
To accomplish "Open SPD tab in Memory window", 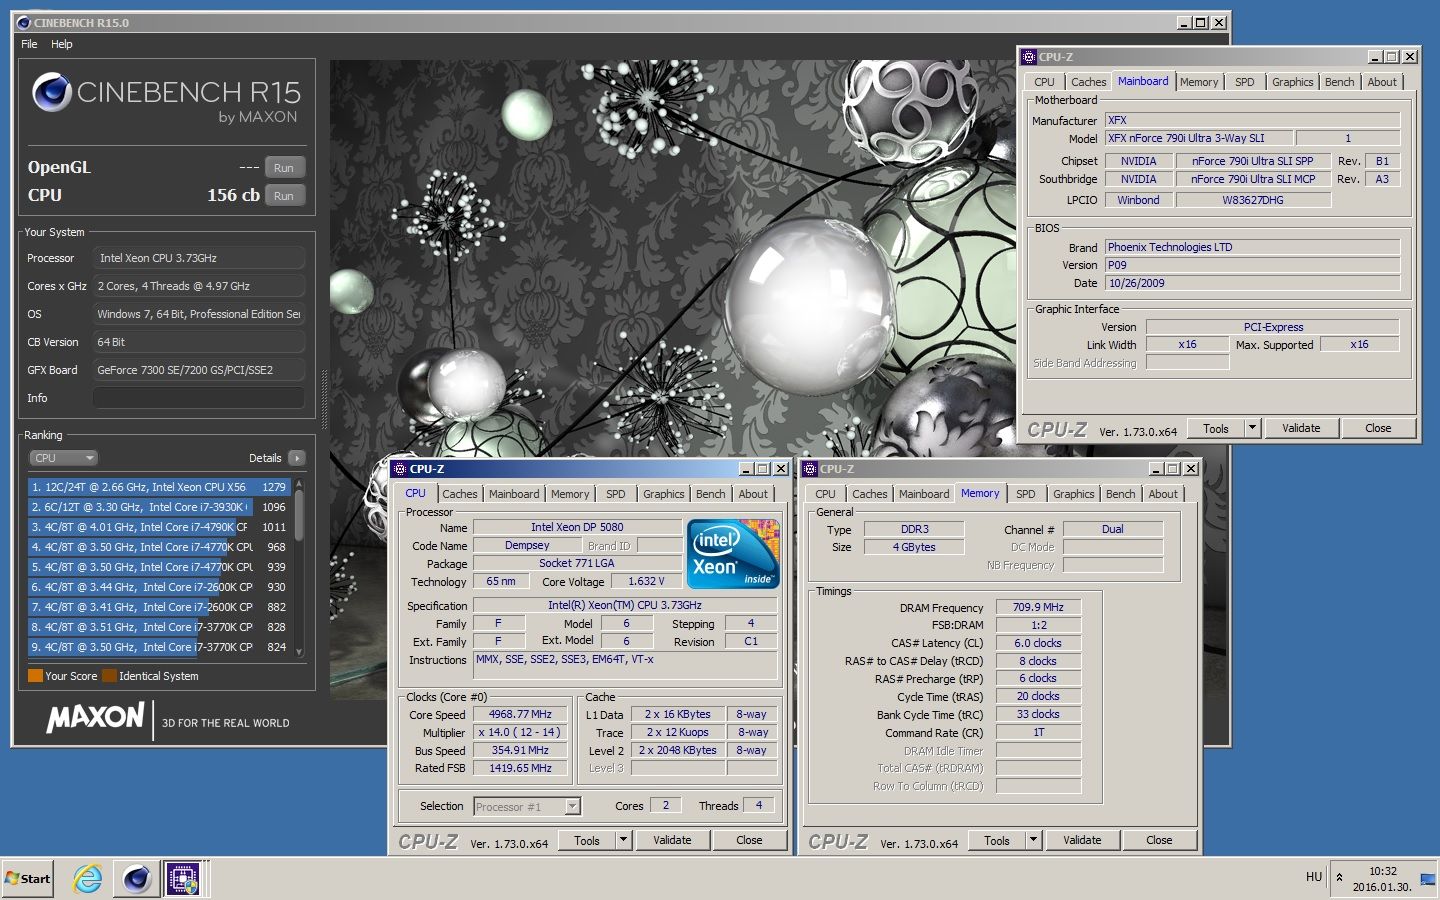I will tap(1026, 494).
